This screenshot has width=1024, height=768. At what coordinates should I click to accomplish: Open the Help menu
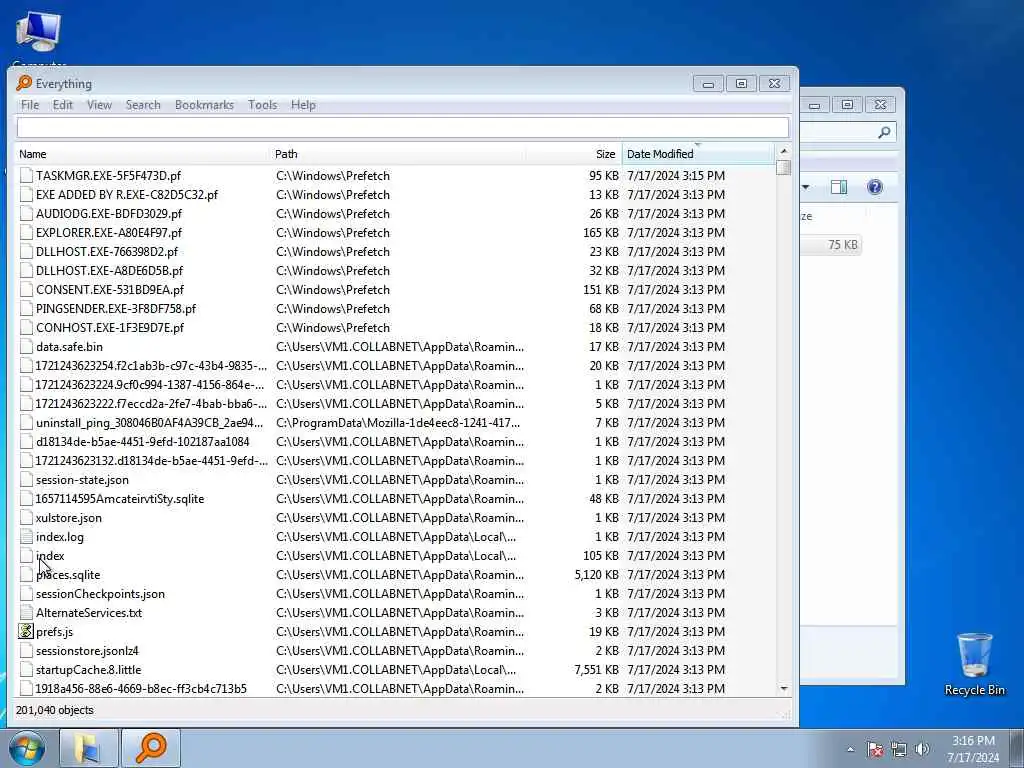[303, 105]
